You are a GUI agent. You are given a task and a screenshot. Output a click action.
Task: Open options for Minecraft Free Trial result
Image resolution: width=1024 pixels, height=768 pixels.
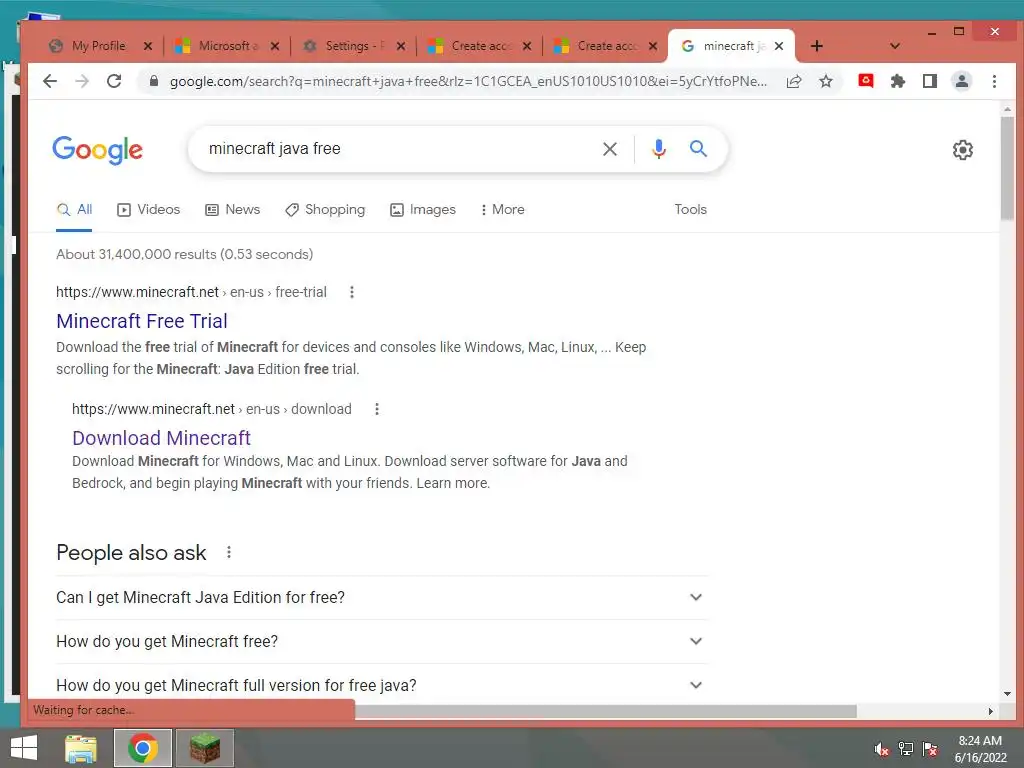[352, 292]
